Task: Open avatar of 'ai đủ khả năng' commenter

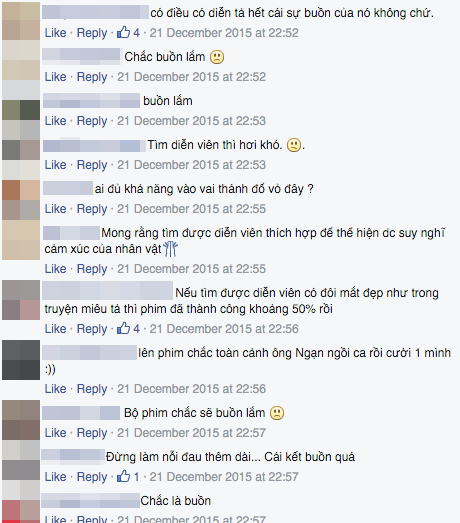Action: coord(21,200)
